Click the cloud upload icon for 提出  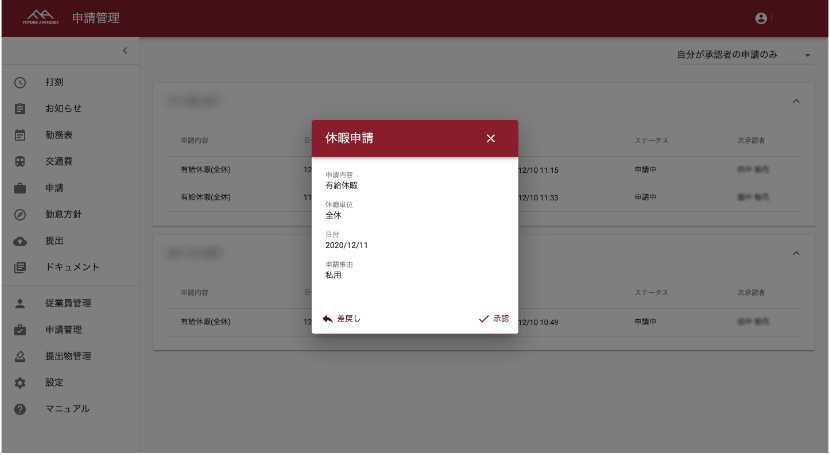pos(20,241)
